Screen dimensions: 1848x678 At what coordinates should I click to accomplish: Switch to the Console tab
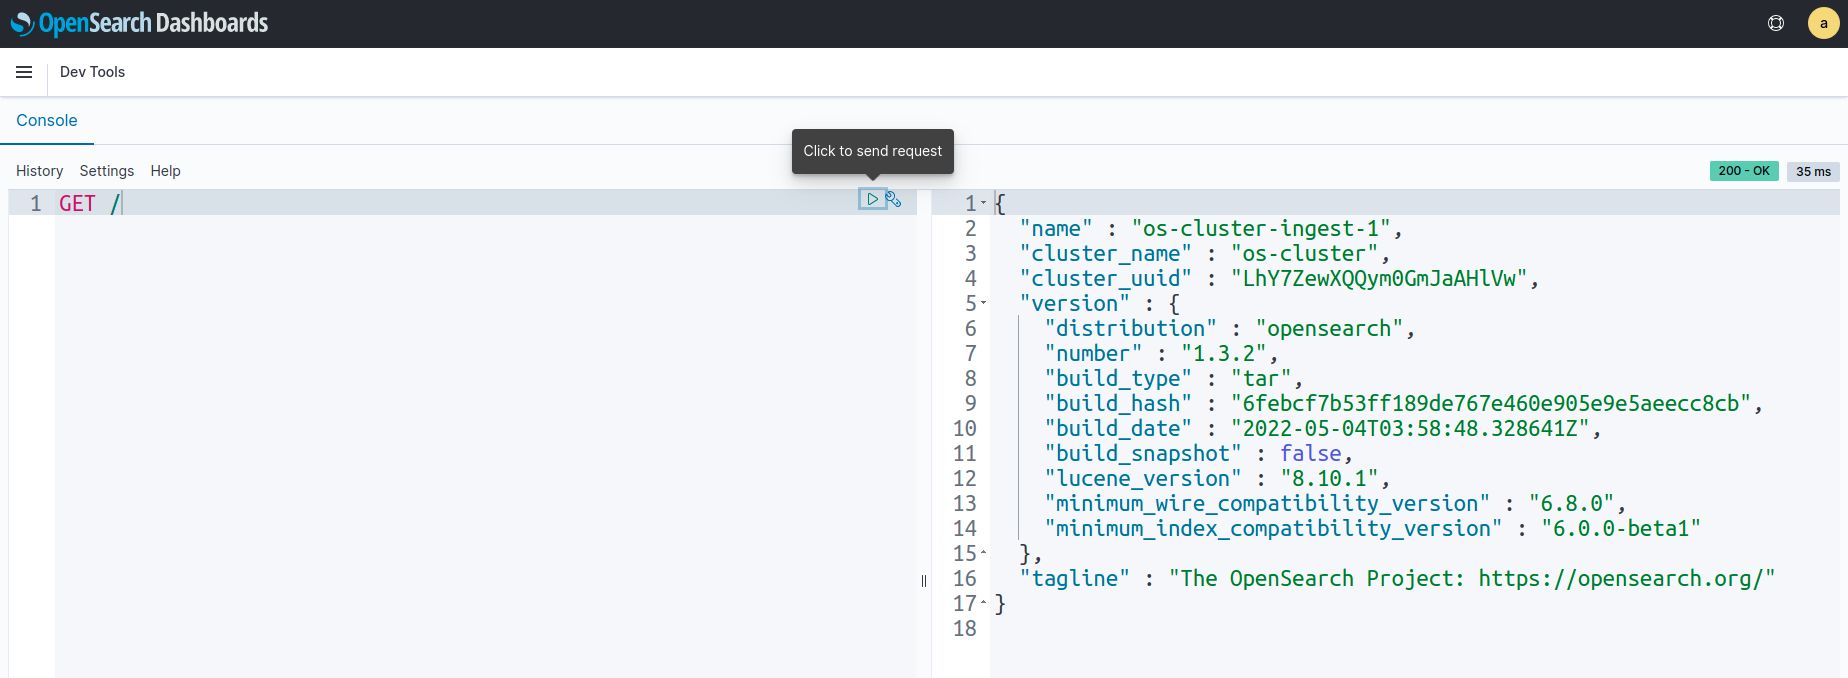click(47, 120)
